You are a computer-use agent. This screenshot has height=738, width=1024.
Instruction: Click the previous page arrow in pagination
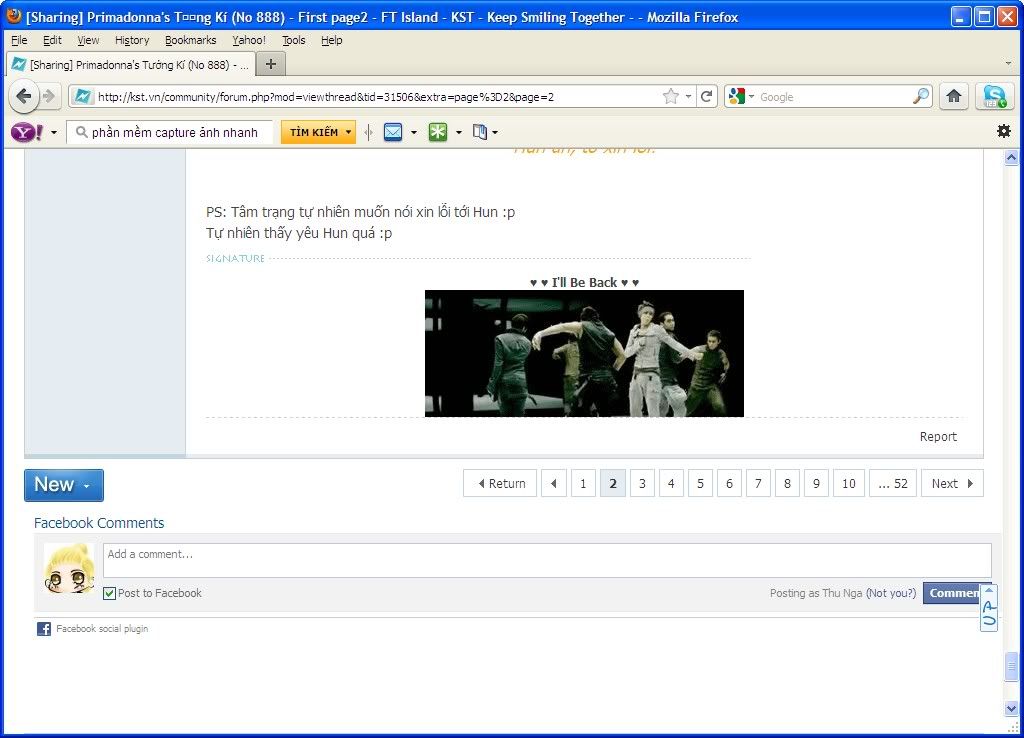pyautogui.click(x=554, y=483)
